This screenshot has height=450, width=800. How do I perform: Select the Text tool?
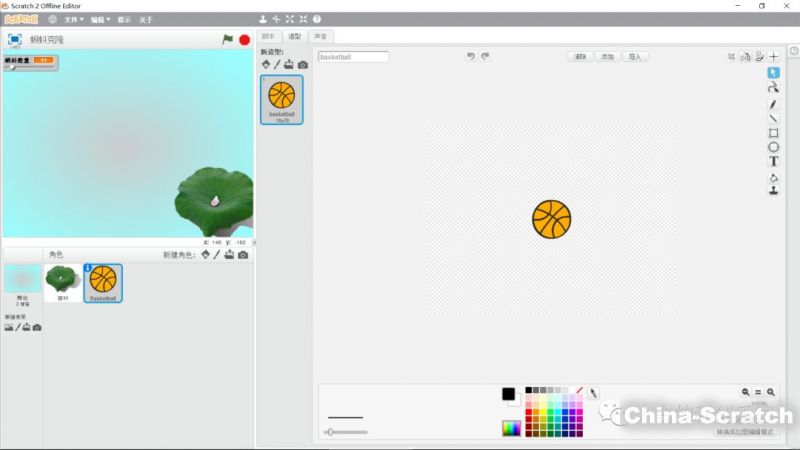tap(773, 161)
